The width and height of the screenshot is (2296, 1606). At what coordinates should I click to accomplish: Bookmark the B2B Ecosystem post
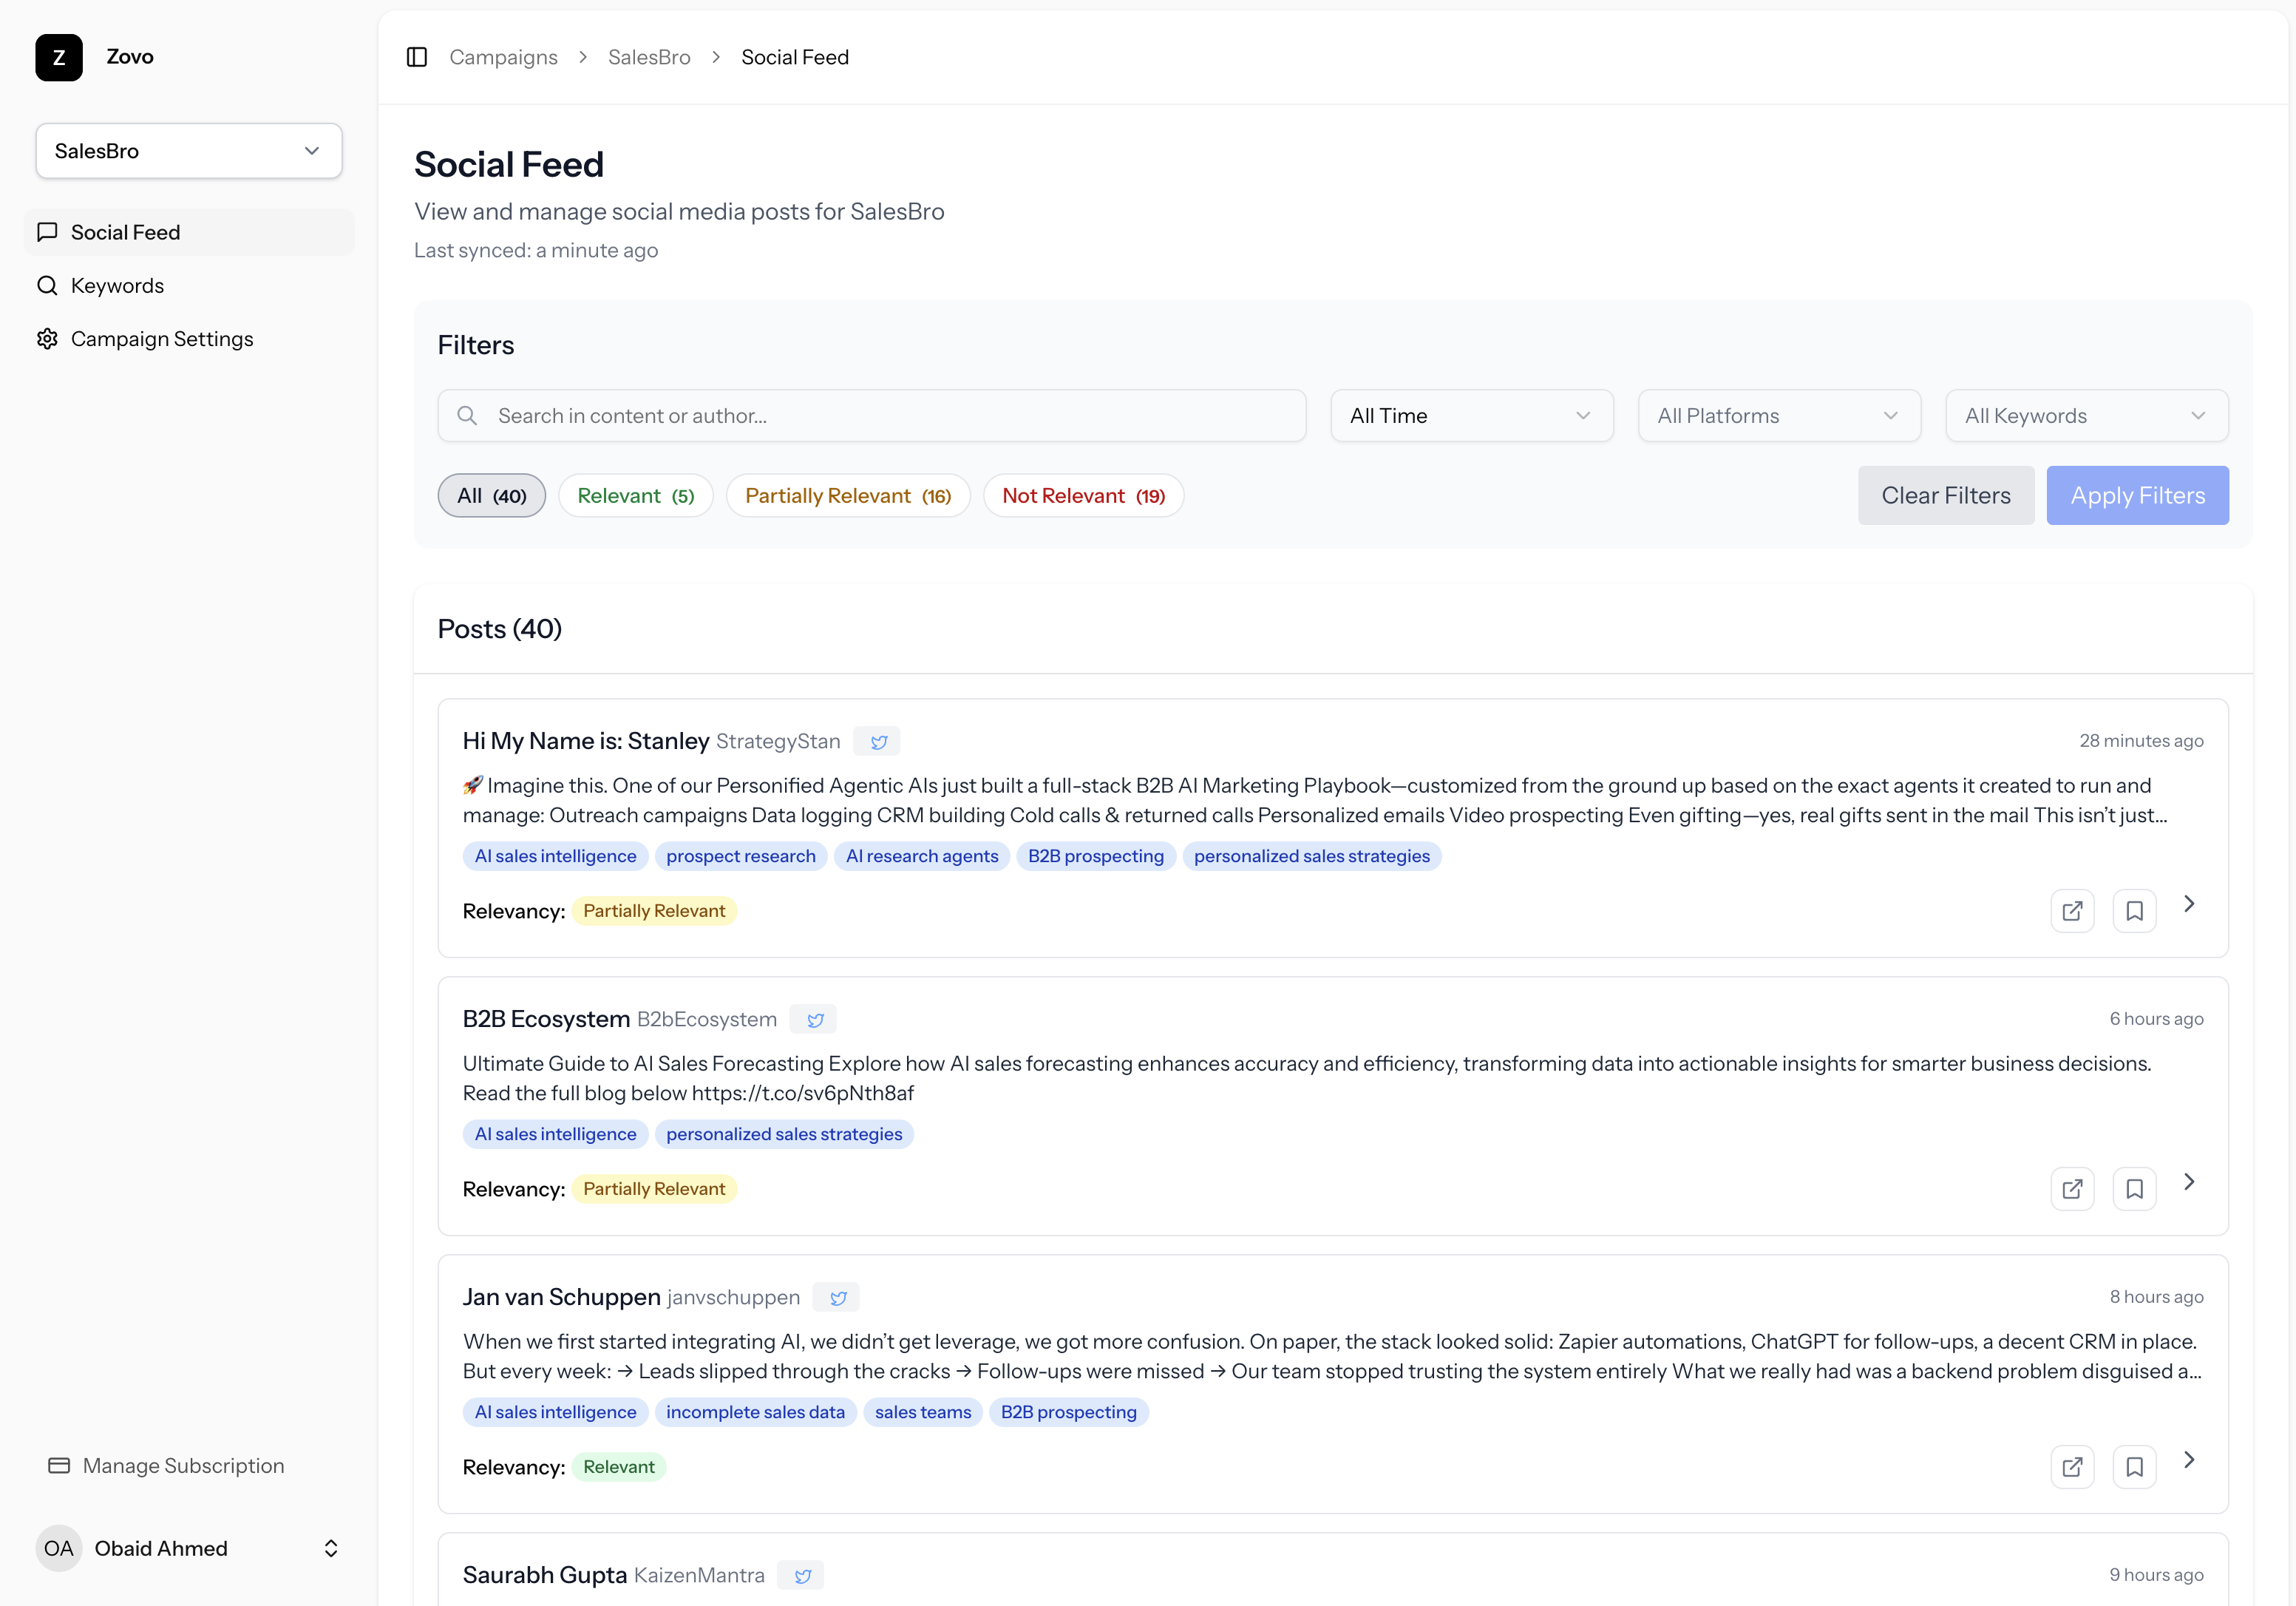point(2134,1189)
